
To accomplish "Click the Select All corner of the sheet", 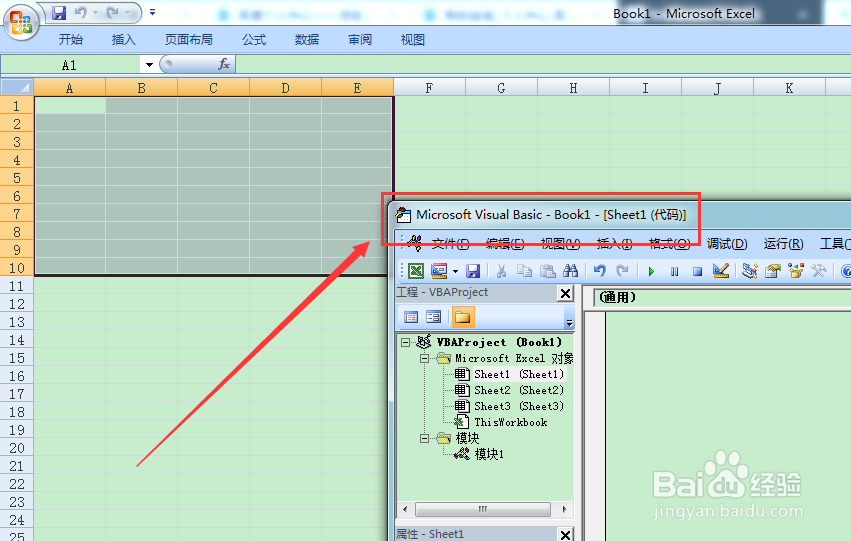I will point(17,87).
